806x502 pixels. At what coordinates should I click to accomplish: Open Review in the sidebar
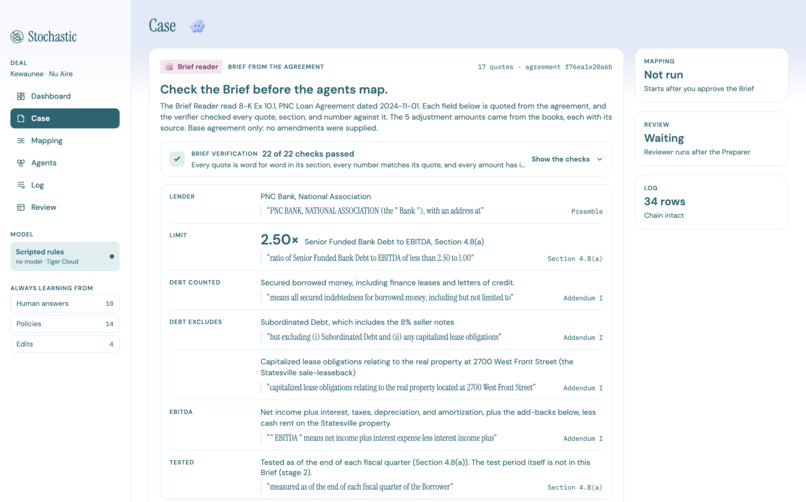[x=65, y=208]
